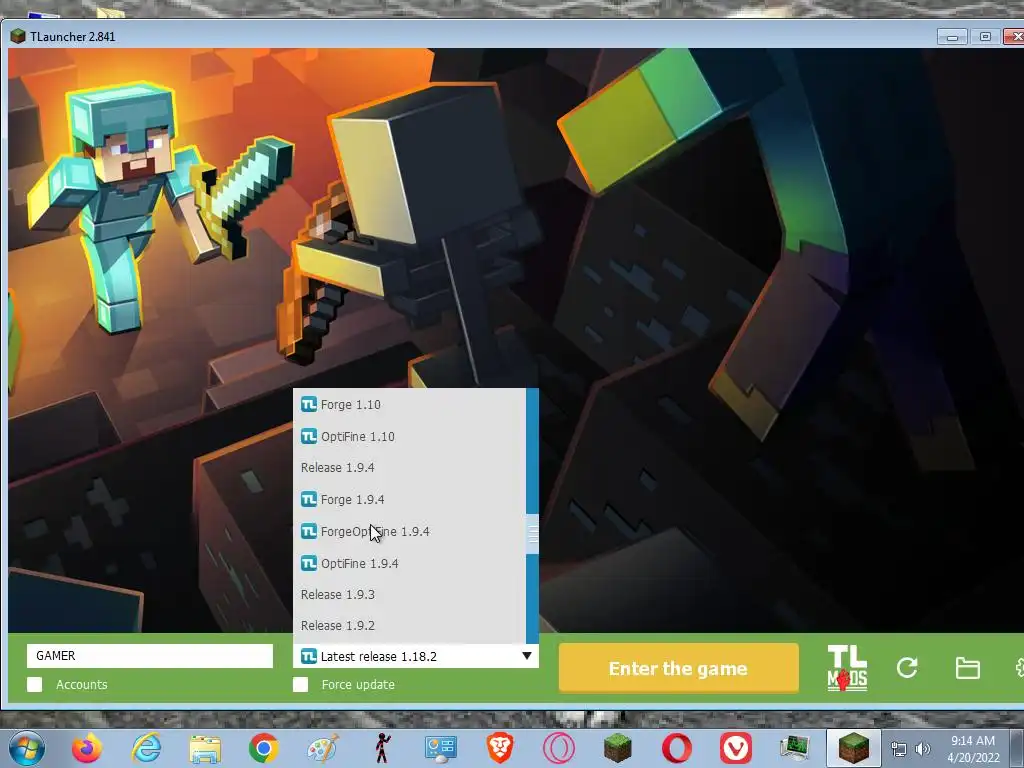Open the stick figure app in taskbar
This screenshot has width=1024, height=768.
382,748
